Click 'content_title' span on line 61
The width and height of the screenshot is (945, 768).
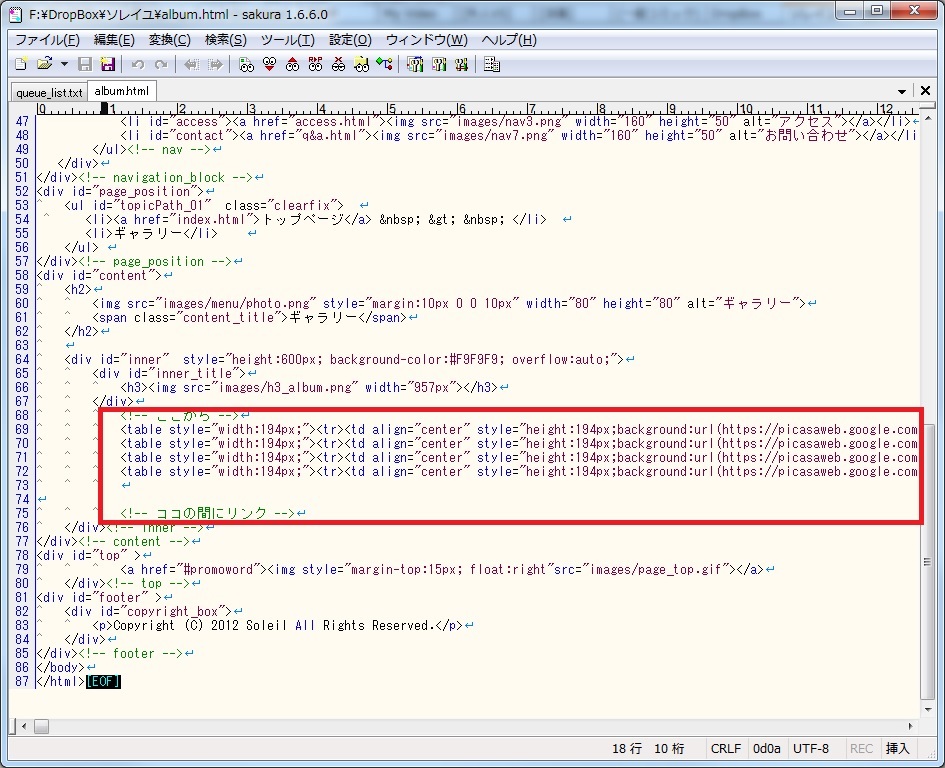point(229,318)
